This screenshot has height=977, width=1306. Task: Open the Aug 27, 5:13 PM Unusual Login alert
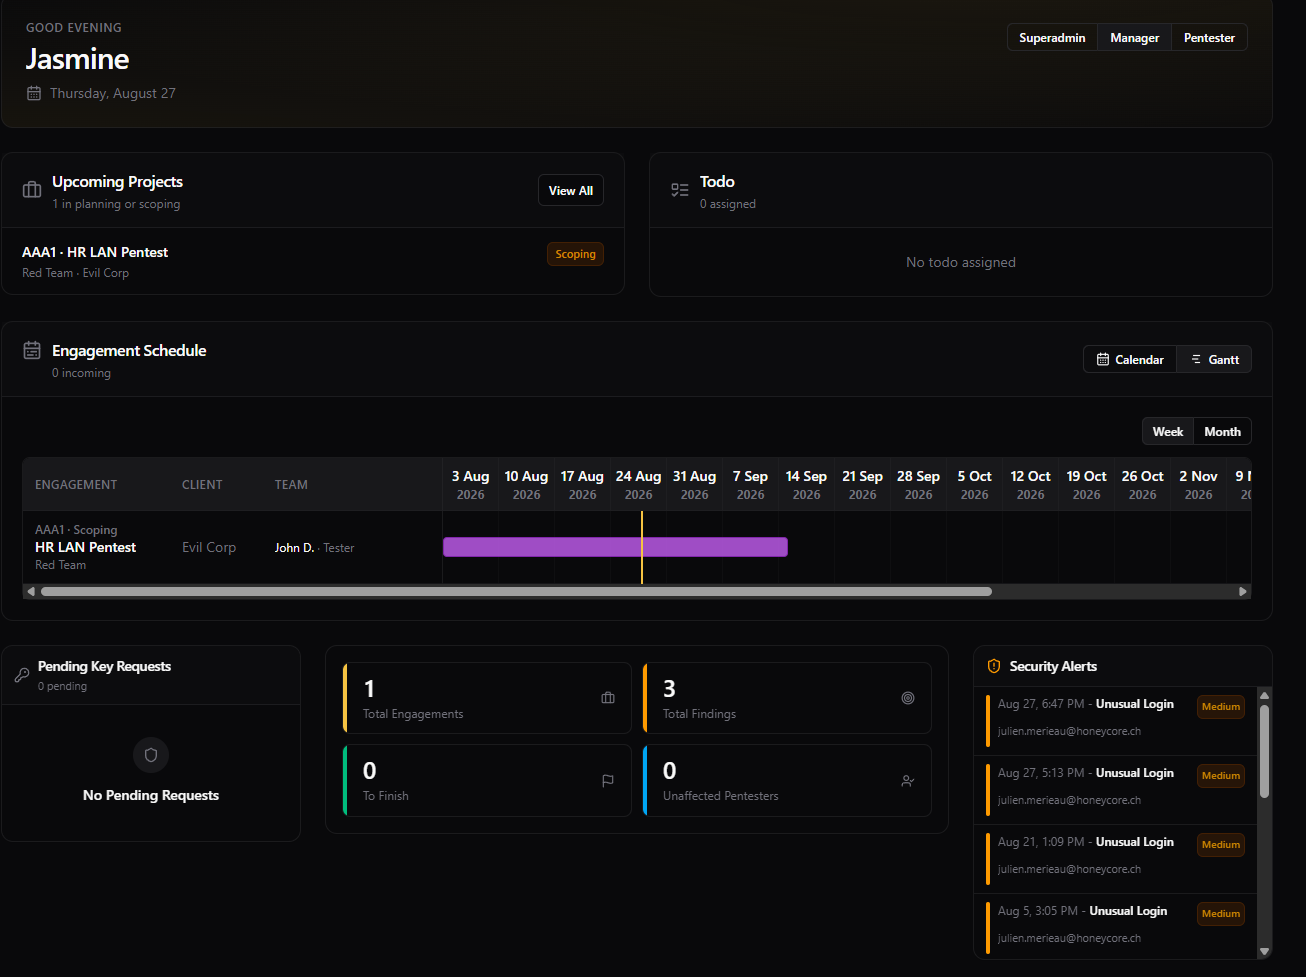pos(1115,790)
